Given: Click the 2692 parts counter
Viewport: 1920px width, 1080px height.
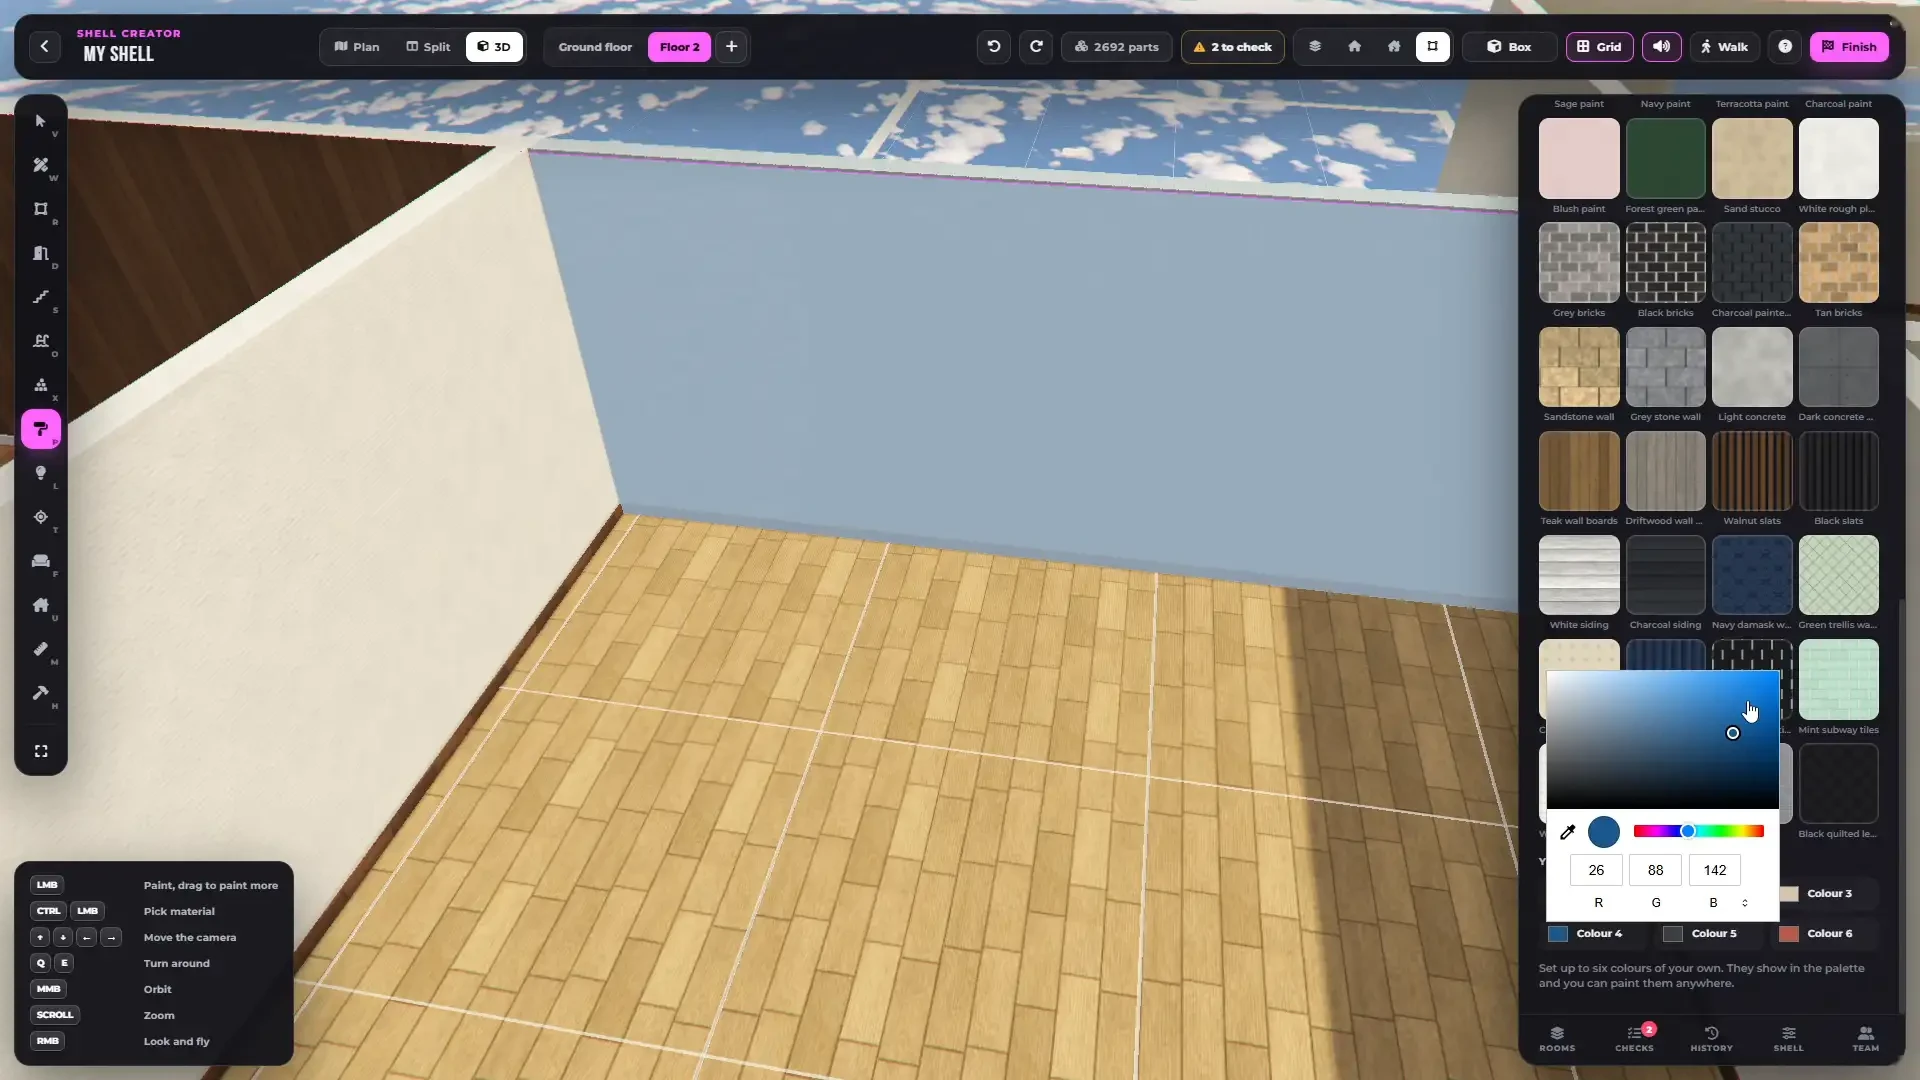Looking at the screenshot, I should 1116,46.
